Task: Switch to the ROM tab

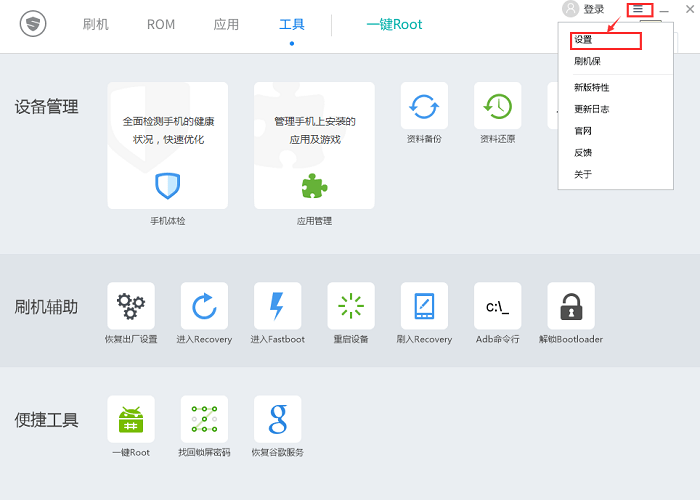Action: (161, 24)
